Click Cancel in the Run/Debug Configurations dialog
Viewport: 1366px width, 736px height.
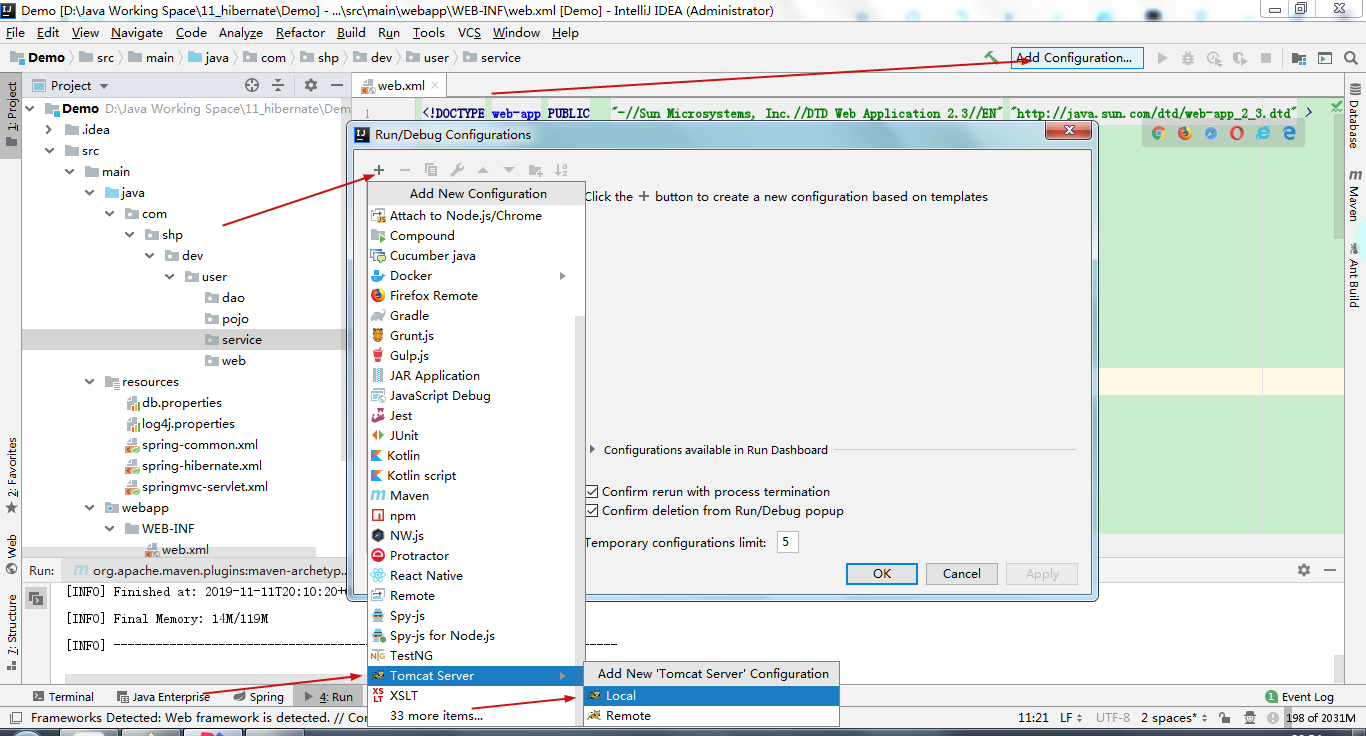962,574
